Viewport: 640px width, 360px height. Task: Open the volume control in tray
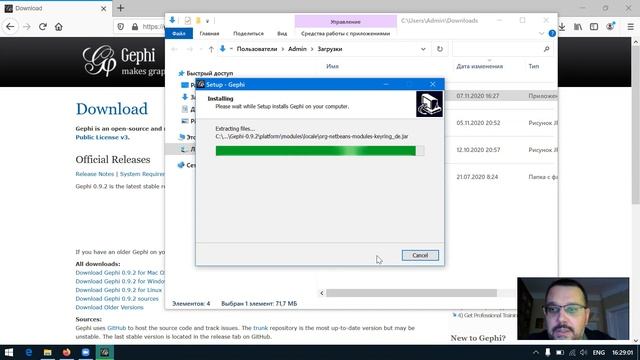click(583, 352)
